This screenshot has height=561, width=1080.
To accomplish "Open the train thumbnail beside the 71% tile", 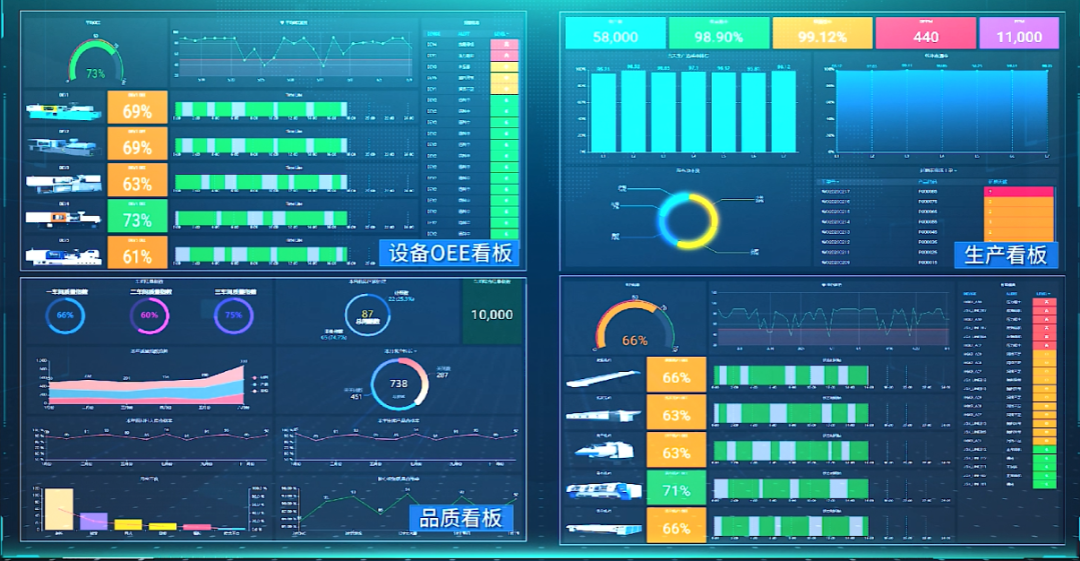I will click(x=604, y=491).
